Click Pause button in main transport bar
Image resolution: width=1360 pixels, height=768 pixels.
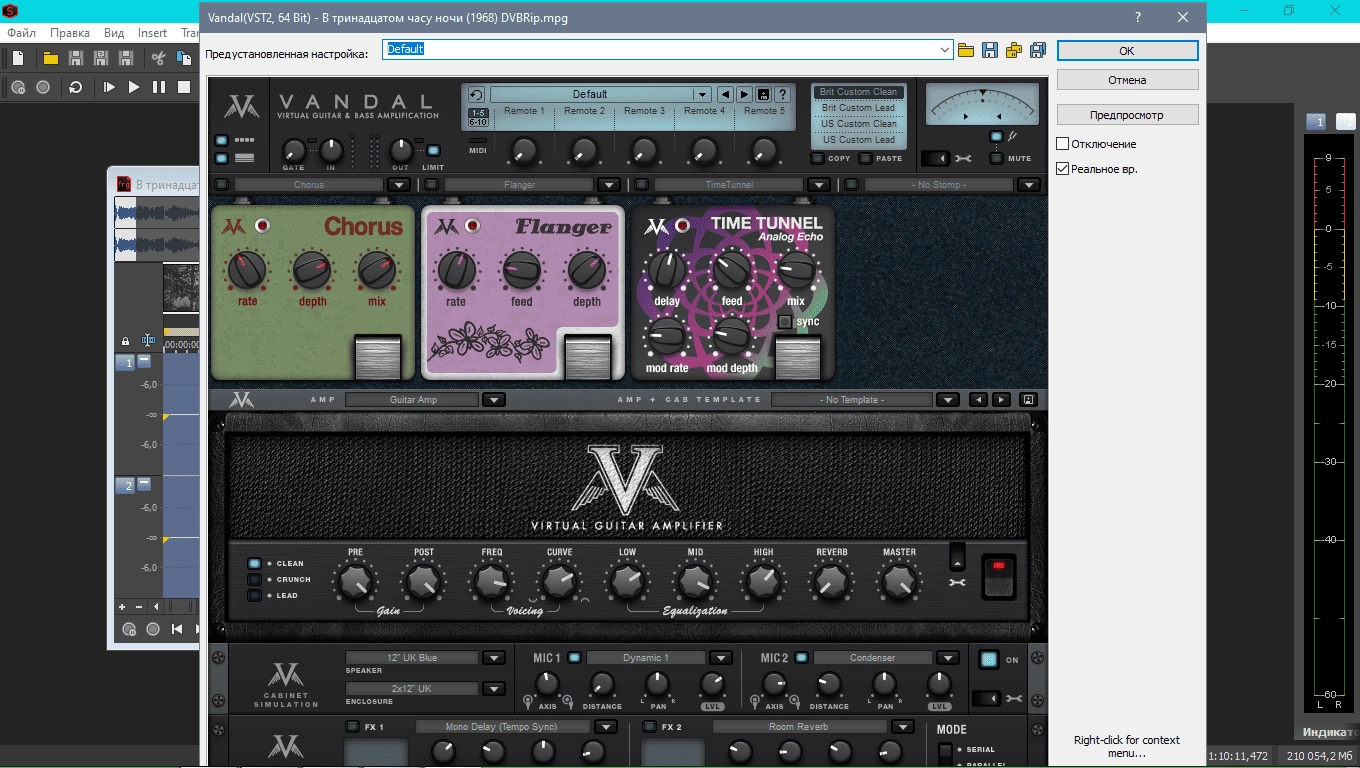pos(159,87)
